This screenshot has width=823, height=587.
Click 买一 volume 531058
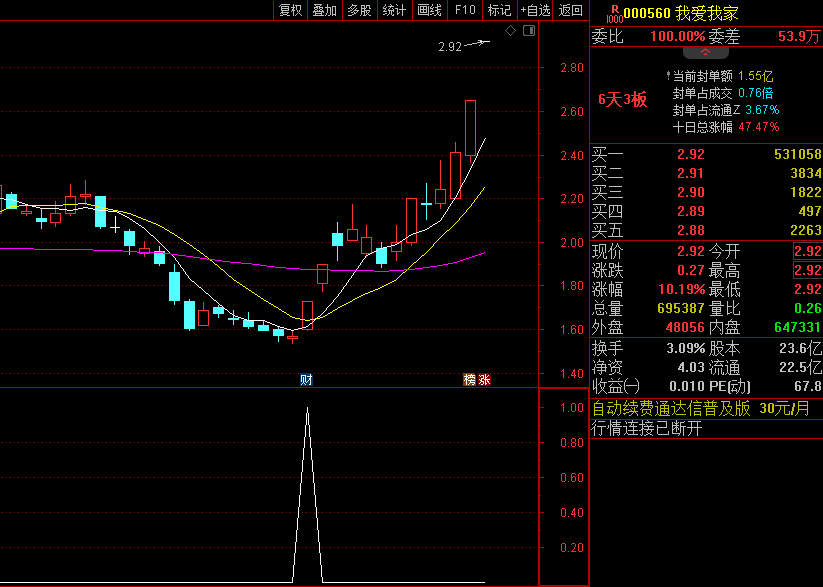pos(798,154)
